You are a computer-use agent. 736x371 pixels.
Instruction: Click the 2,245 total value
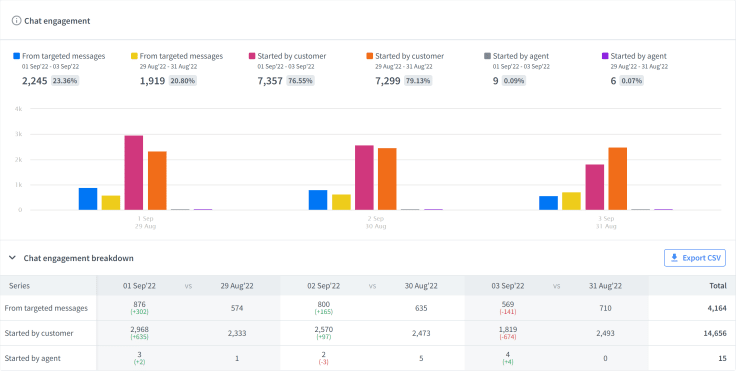(x=35, y=81)
